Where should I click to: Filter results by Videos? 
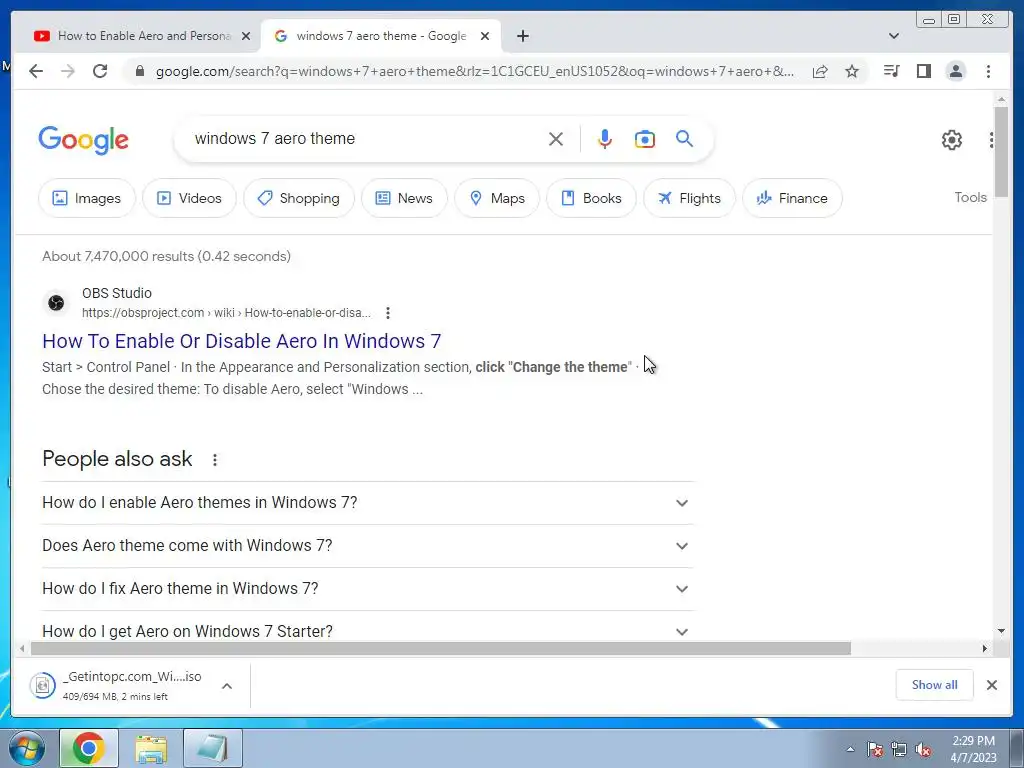coord(189,198)
